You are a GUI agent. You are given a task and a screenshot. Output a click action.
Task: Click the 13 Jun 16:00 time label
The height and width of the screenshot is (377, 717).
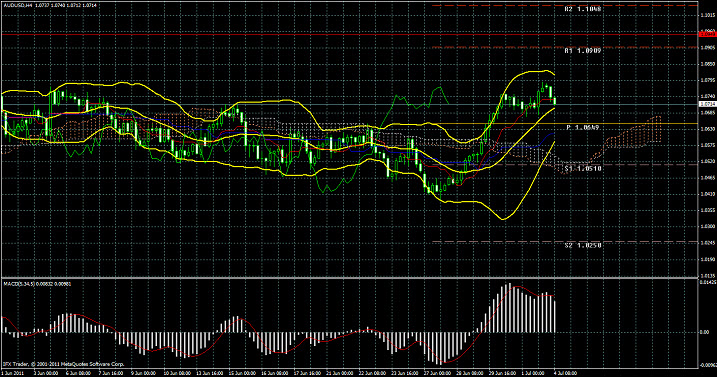click(210, 373)
